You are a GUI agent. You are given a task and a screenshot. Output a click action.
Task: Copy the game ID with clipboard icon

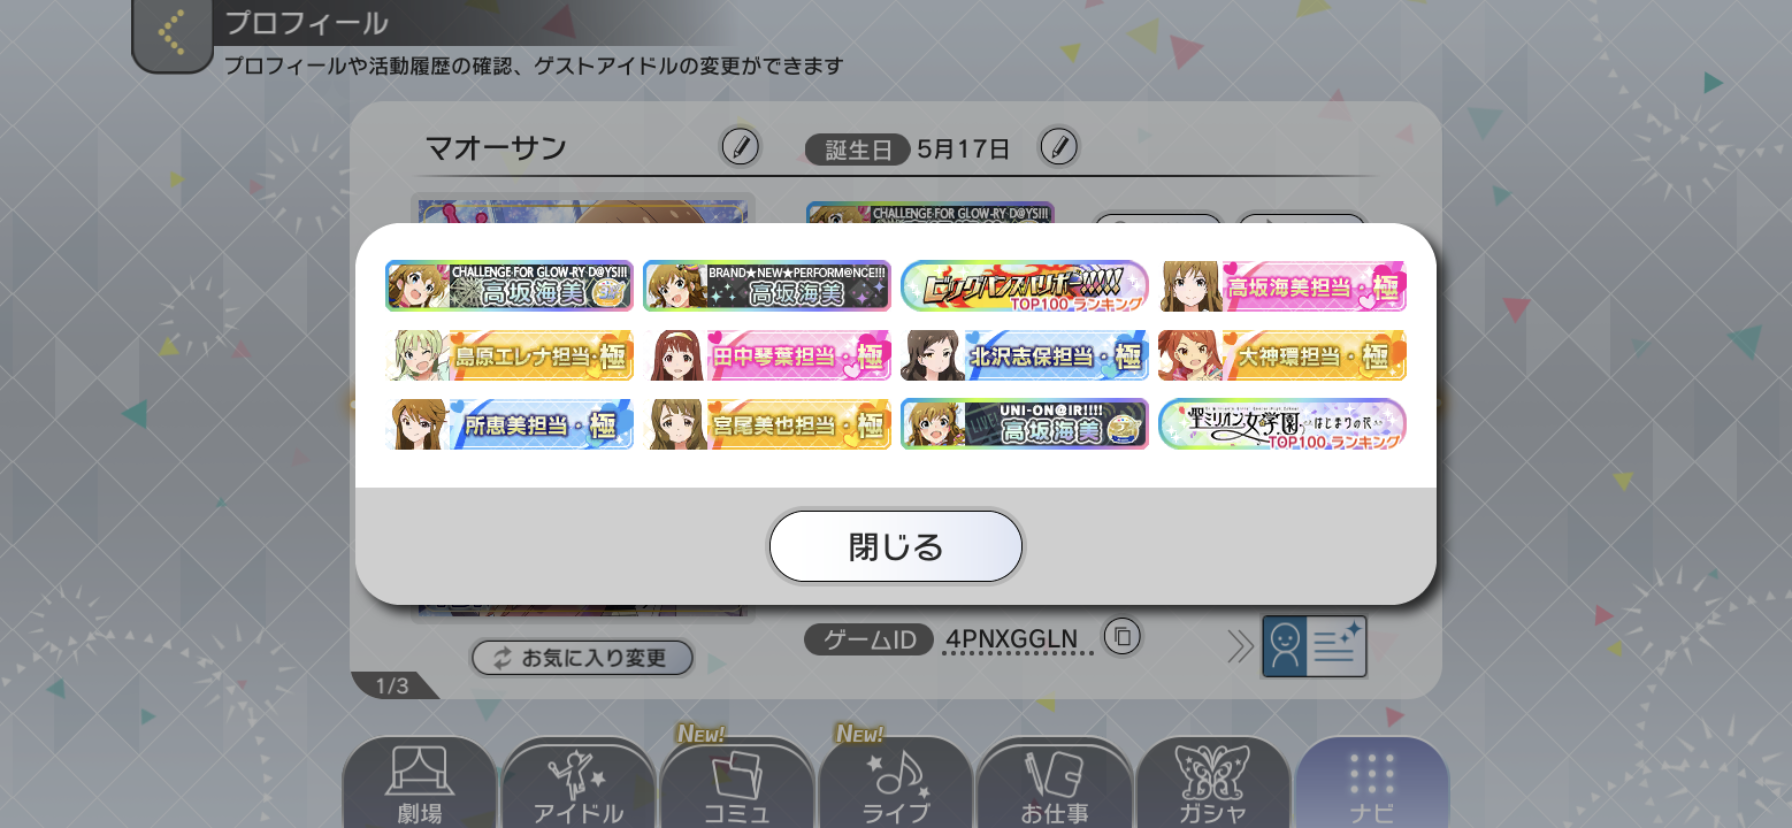pos(1122,636)
